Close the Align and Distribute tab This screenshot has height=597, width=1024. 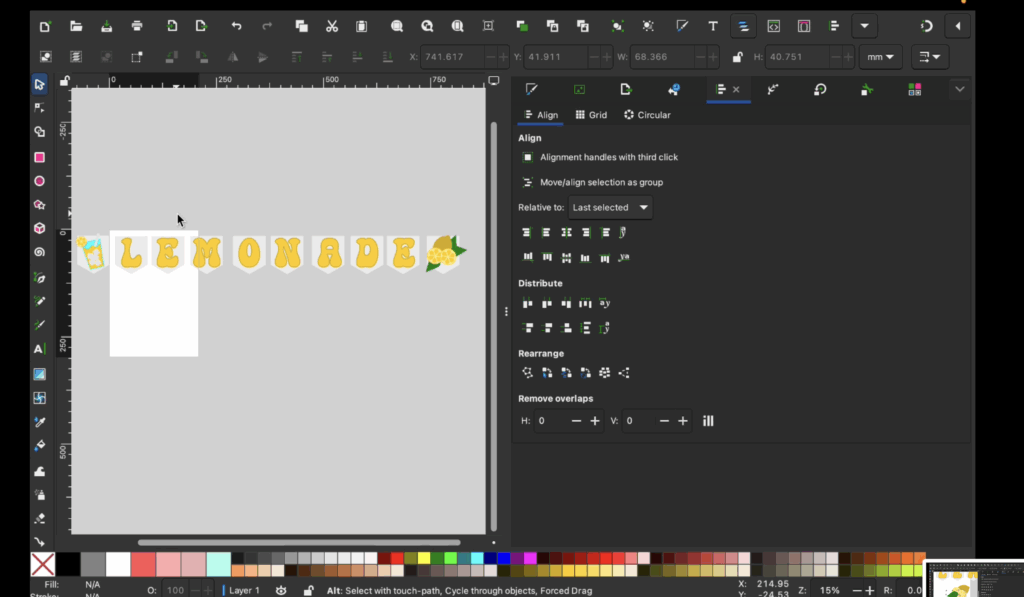[736, 89]
